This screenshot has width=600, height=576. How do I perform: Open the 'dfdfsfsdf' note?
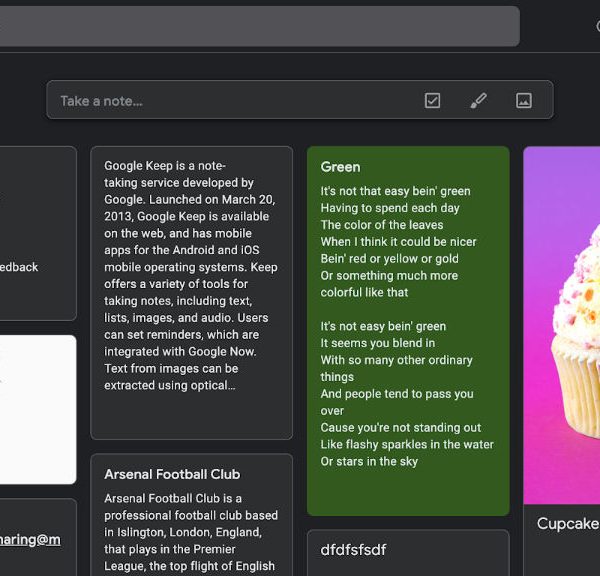[x=353, y=550]
